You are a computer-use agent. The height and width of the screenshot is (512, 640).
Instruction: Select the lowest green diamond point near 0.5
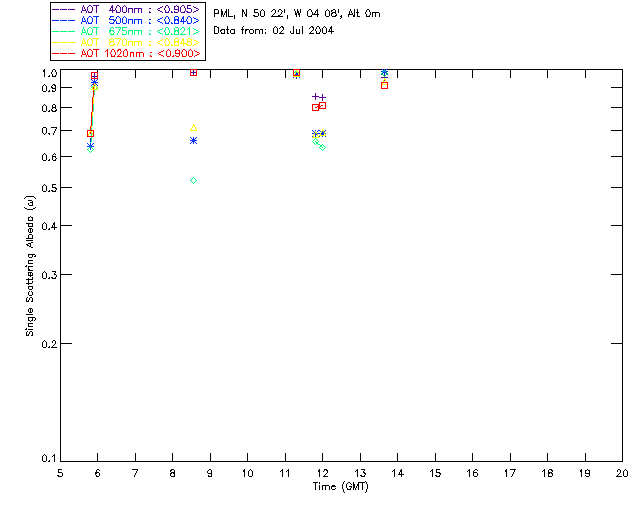[193, 180]
